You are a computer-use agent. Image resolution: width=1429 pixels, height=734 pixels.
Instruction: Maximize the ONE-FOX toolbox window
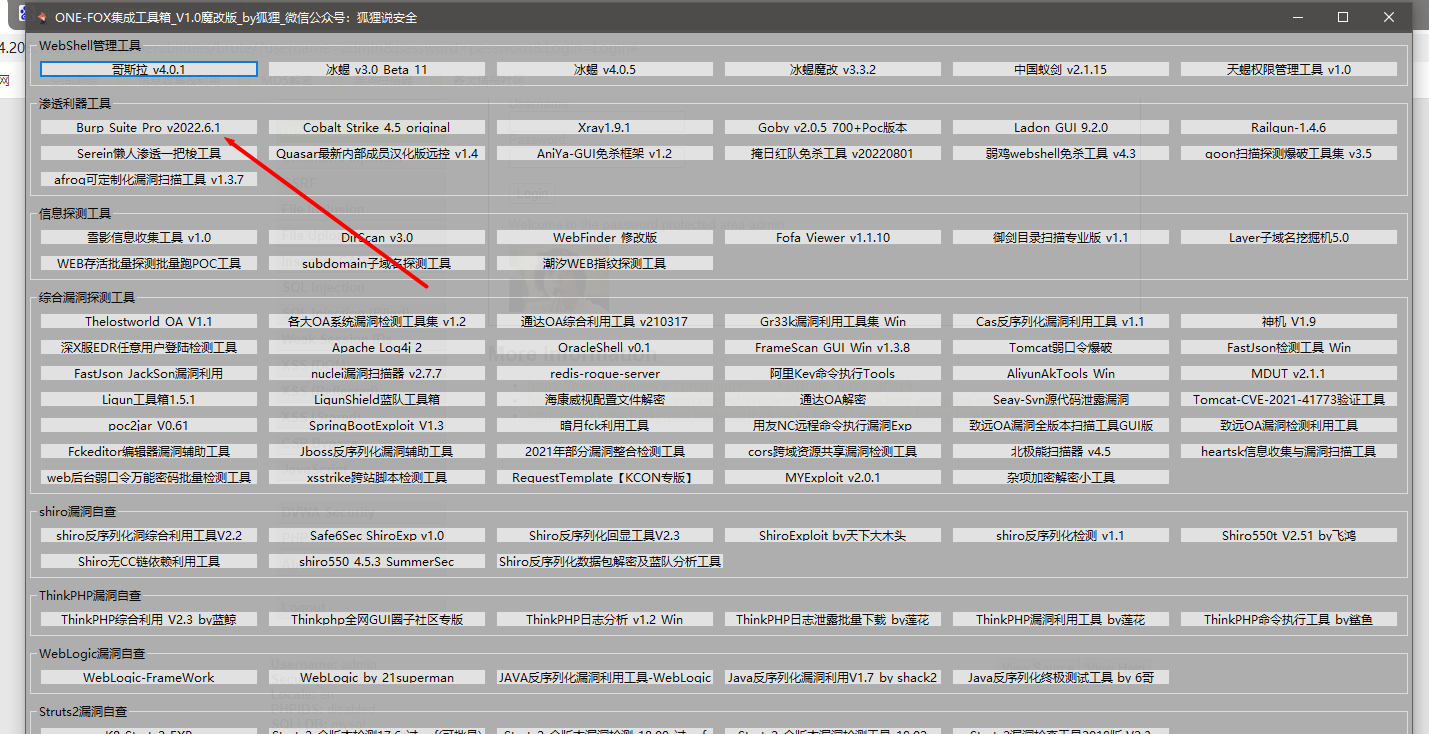(1343, 17)
